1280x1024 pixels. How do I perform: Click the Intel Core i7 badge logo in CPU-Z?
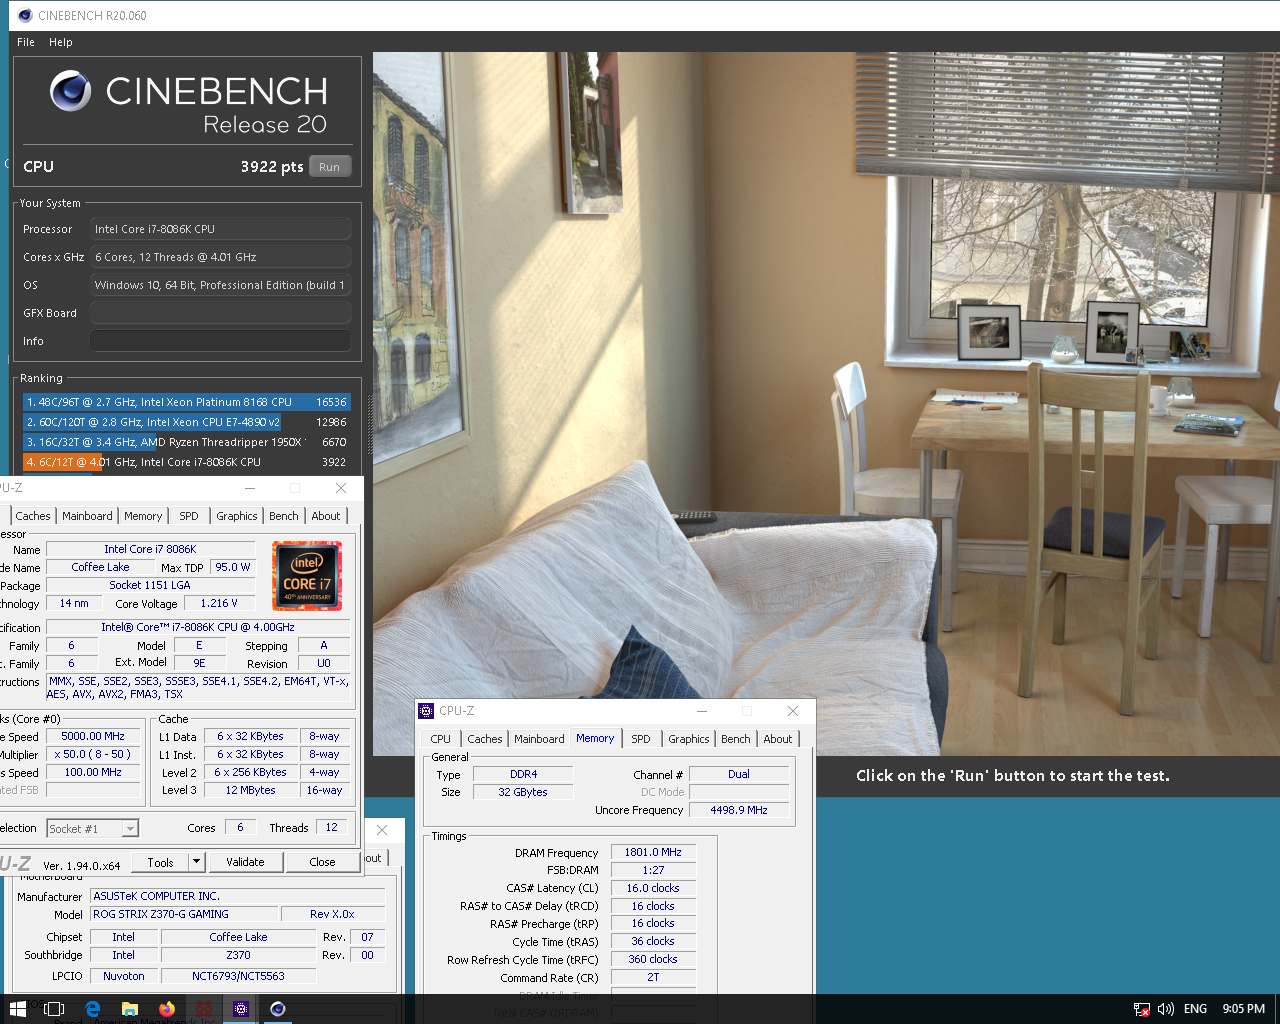coord(307,576)
